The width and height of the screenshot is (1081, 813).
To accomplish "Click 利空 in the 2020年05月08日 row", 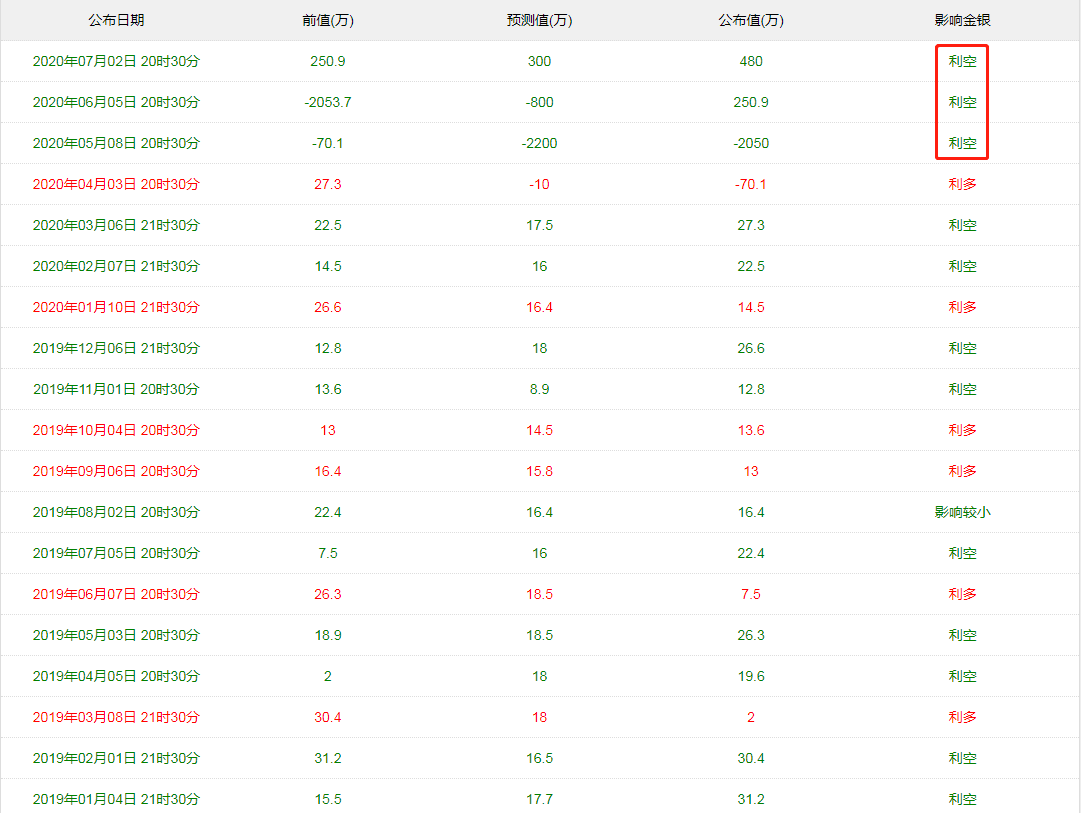I will coord(962,143).
